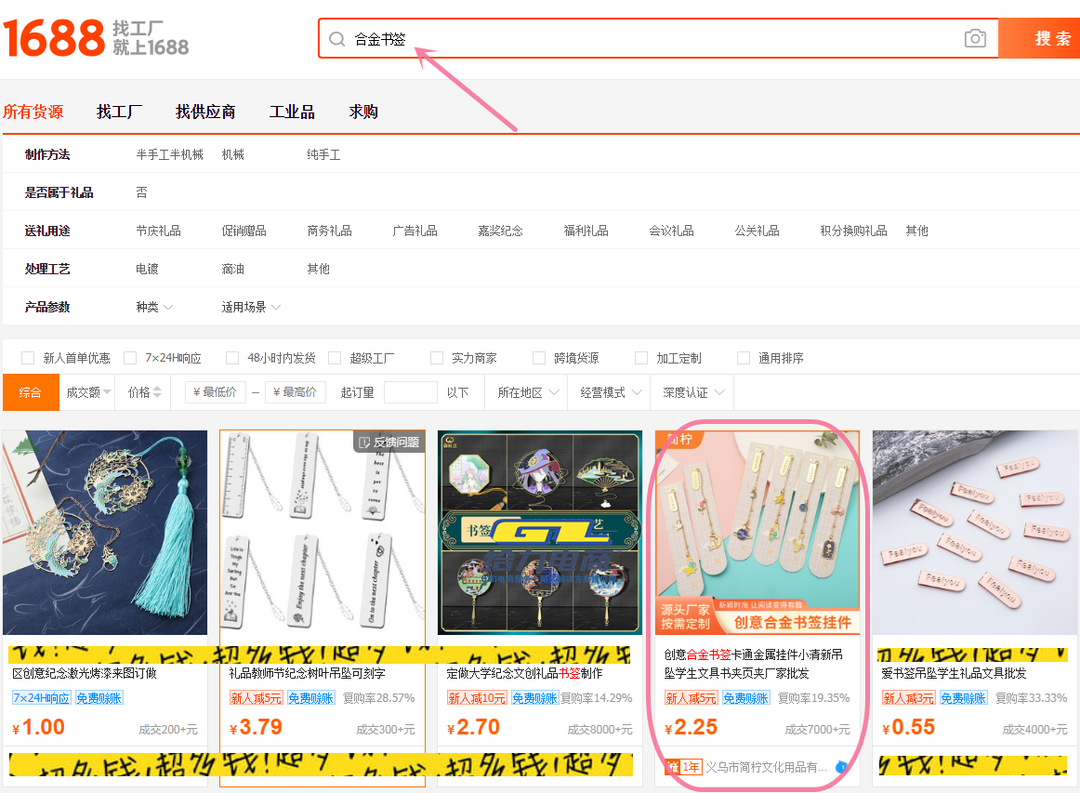
Task: Open the 经营模式 dropdown
Action: tap(610, 393)
